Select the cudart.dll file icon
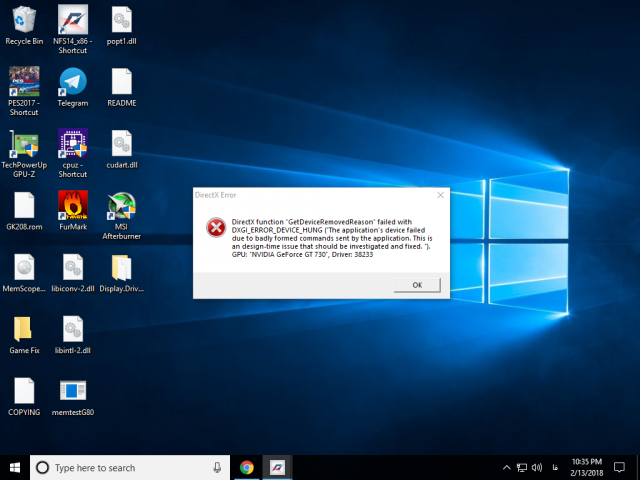Viewport: 640px width, 480px height. (122, 149)
